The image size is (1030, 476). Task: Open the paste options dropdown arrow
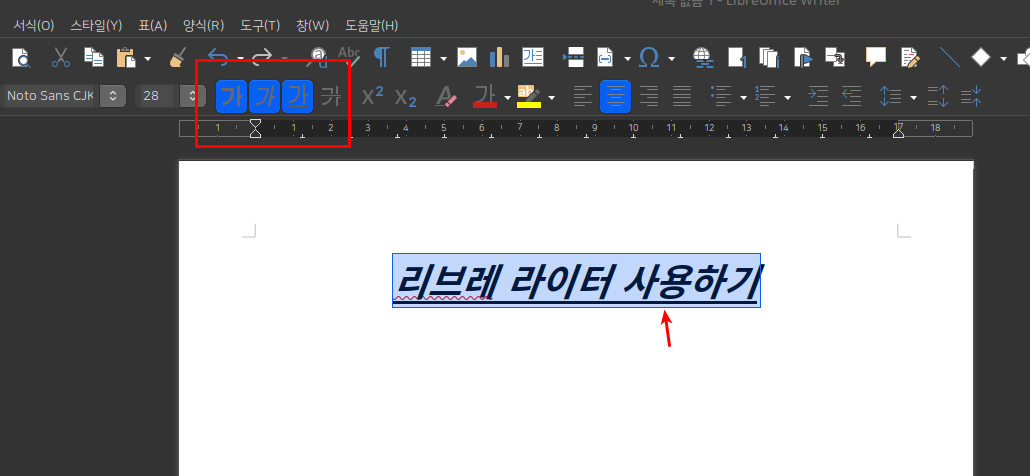[x=147, y=58]
